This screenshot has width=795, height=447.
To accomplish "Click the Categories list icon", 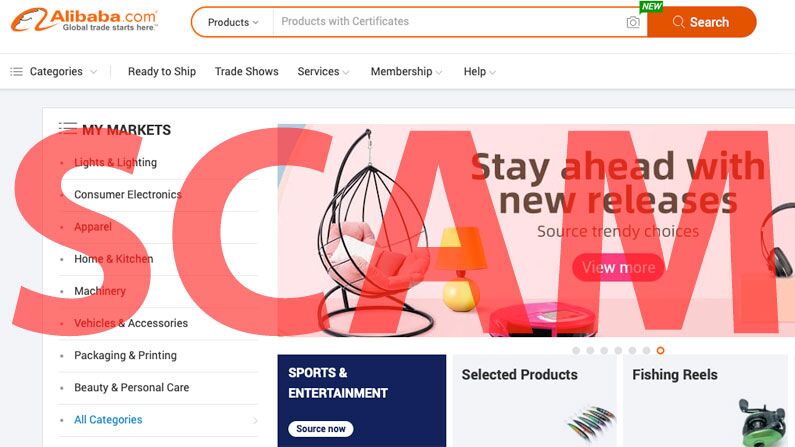I will click(16, 71).
